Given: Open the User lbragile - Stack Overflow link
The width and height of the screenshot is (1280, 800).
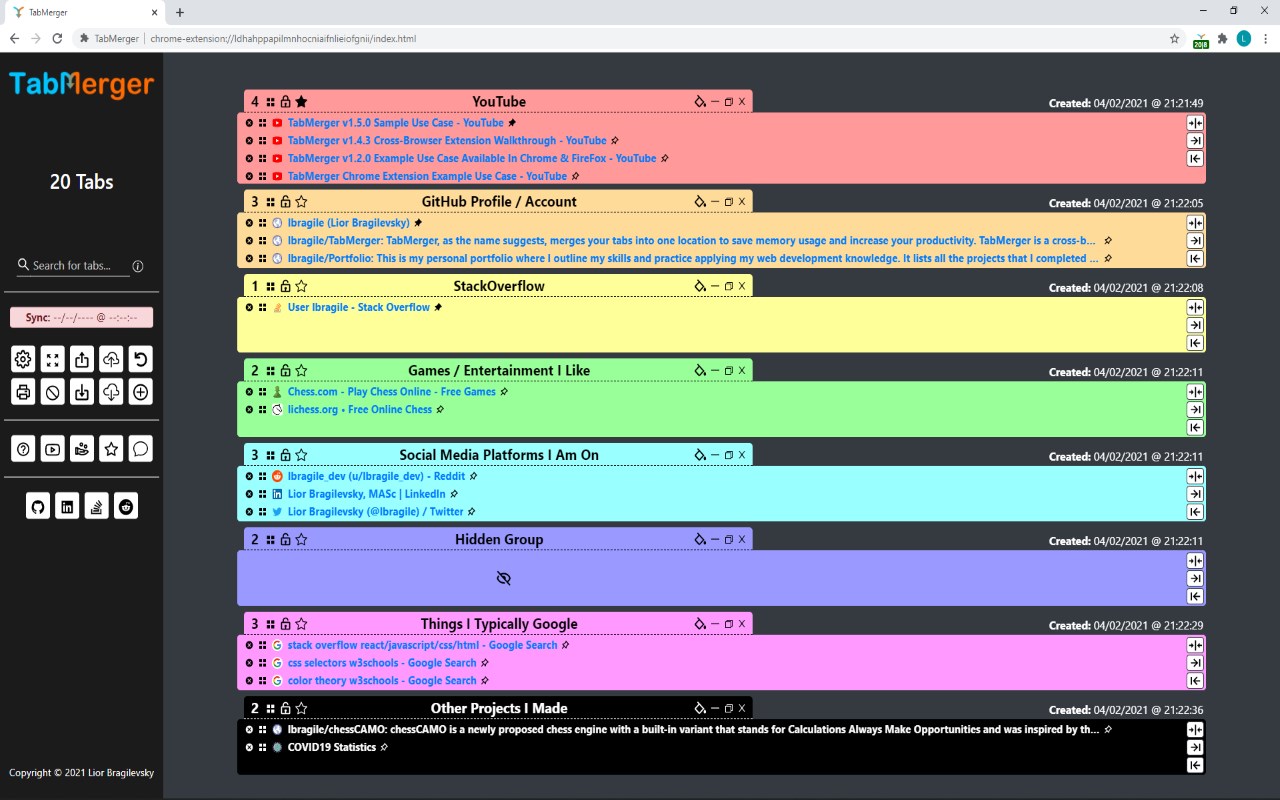Looking at the screenshot, I should [359, 307].
